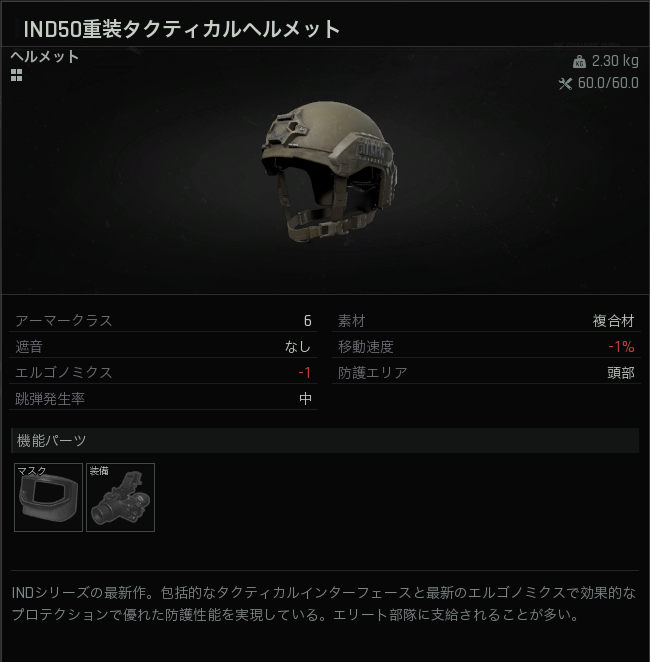Screen dimensions: 650x662
Task: Click the 遮音 stat row
Action: (x=163, y=347)
